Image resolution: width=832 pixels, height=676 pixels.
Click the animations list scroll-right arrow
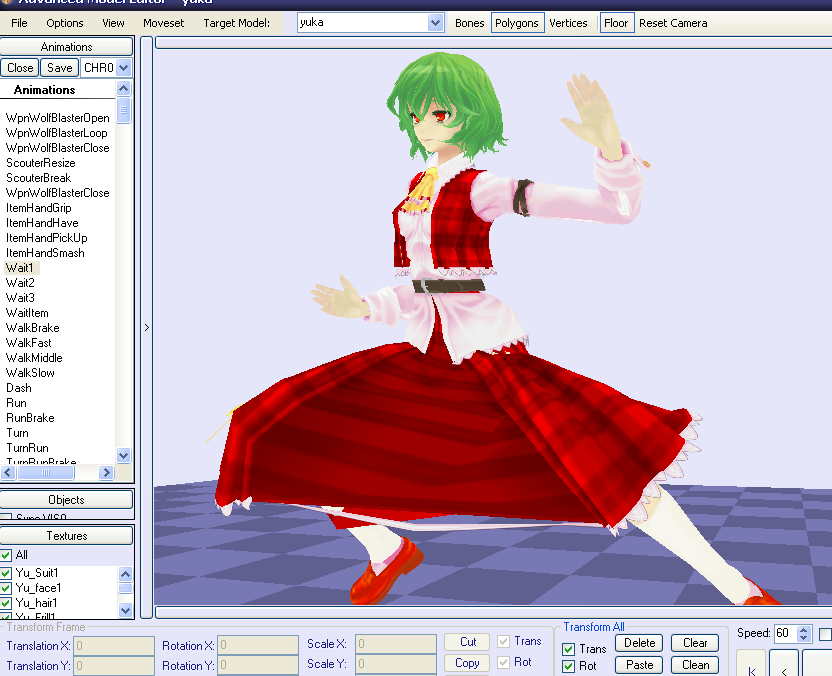(x=106, y=472)
